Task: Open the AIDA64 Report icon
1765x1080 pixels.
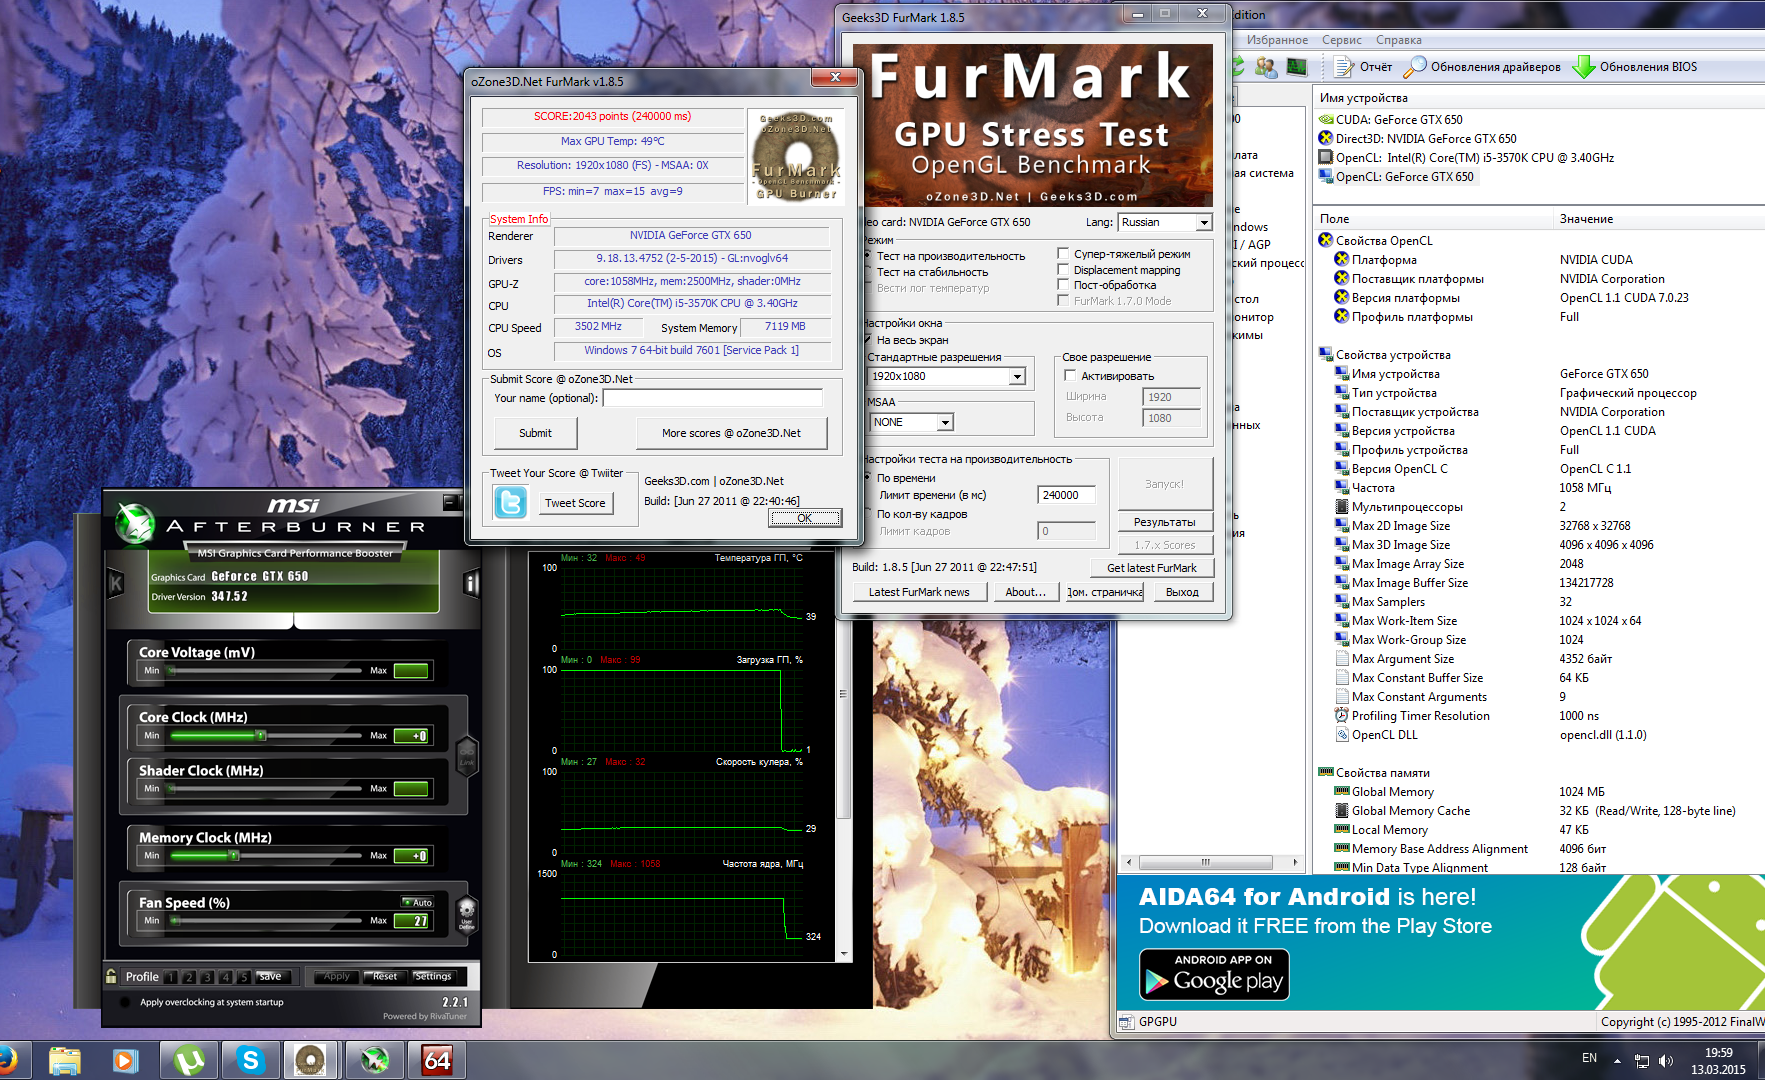Action: coord(1345,67)
